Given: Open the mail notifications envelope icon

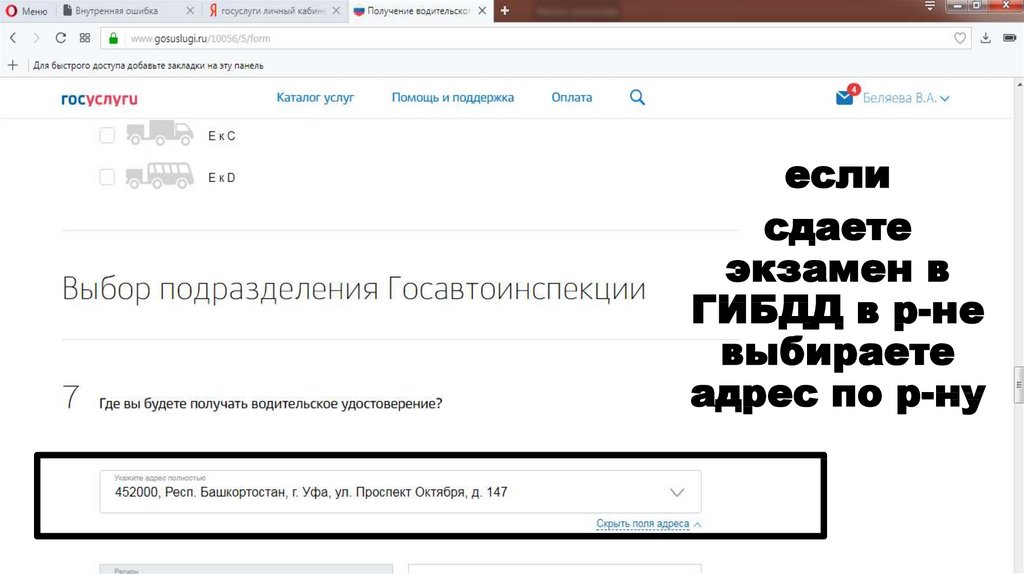Looking at the screenshot, I should tap(845, 97).
